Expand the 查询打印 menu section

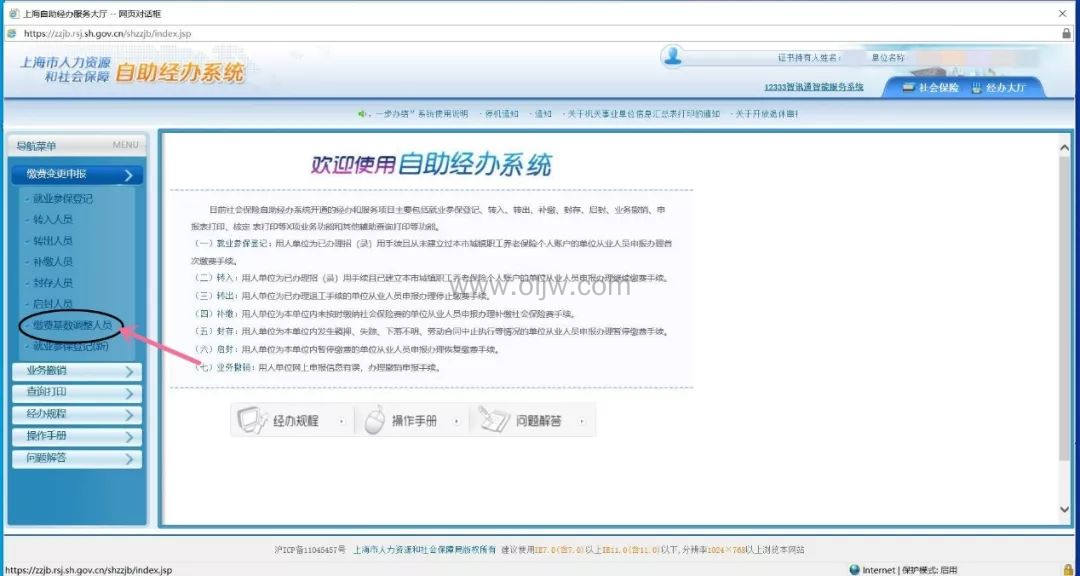(x=77, y=393)
